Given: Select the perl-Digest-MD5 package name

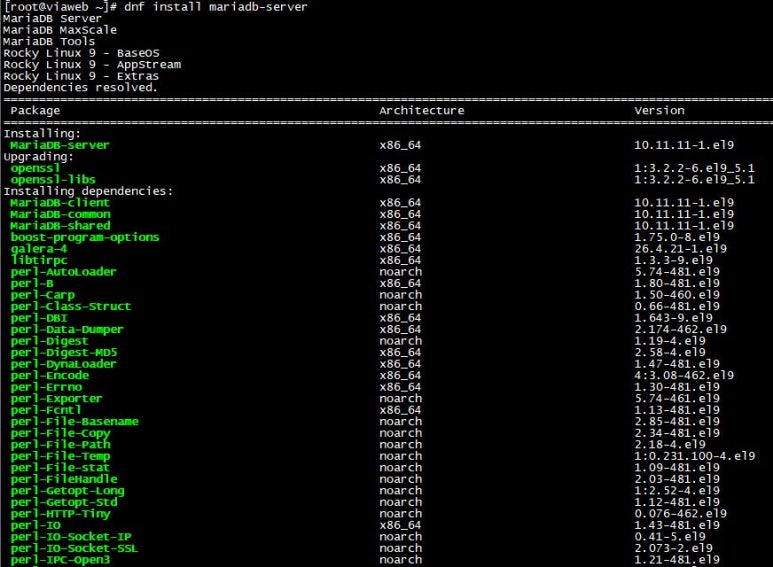Looking at the screenshot, I should [x=64, y=352].
